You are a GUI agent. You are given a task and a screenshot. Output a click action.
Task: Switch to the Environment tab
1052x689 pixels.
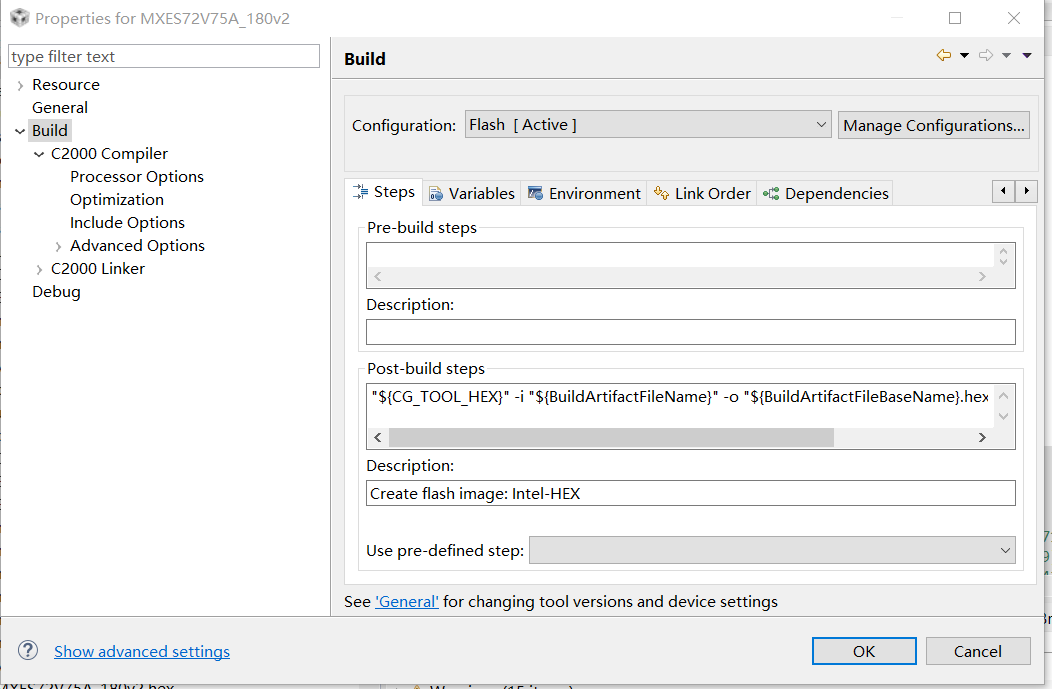pos(584,193)
